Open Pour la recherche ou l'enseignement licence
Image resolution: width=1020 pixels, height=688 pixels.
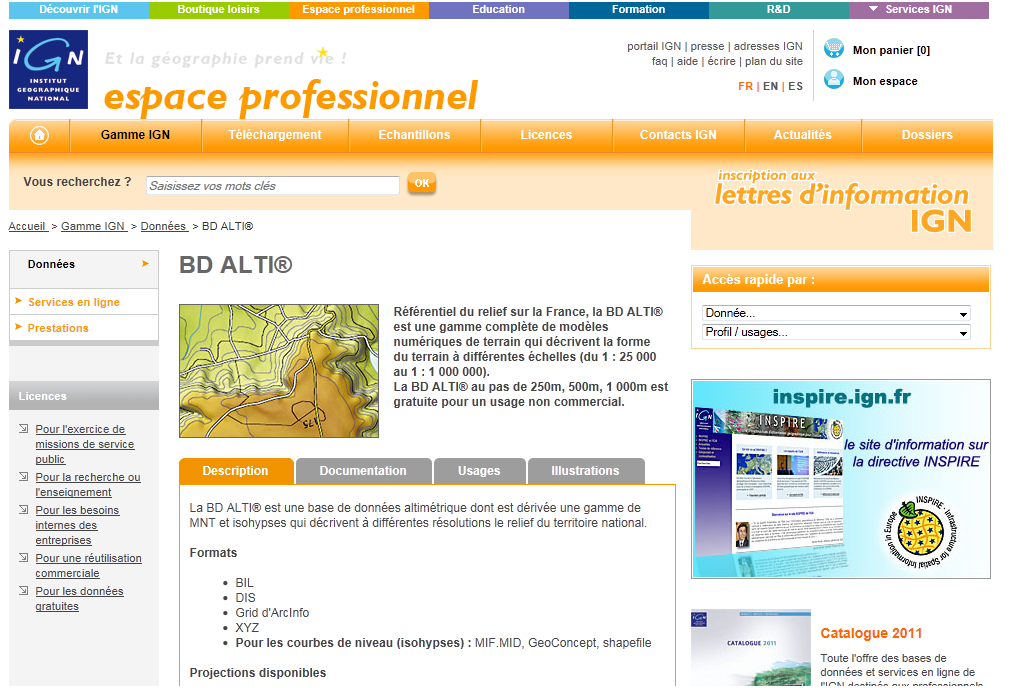coord(88,484)
